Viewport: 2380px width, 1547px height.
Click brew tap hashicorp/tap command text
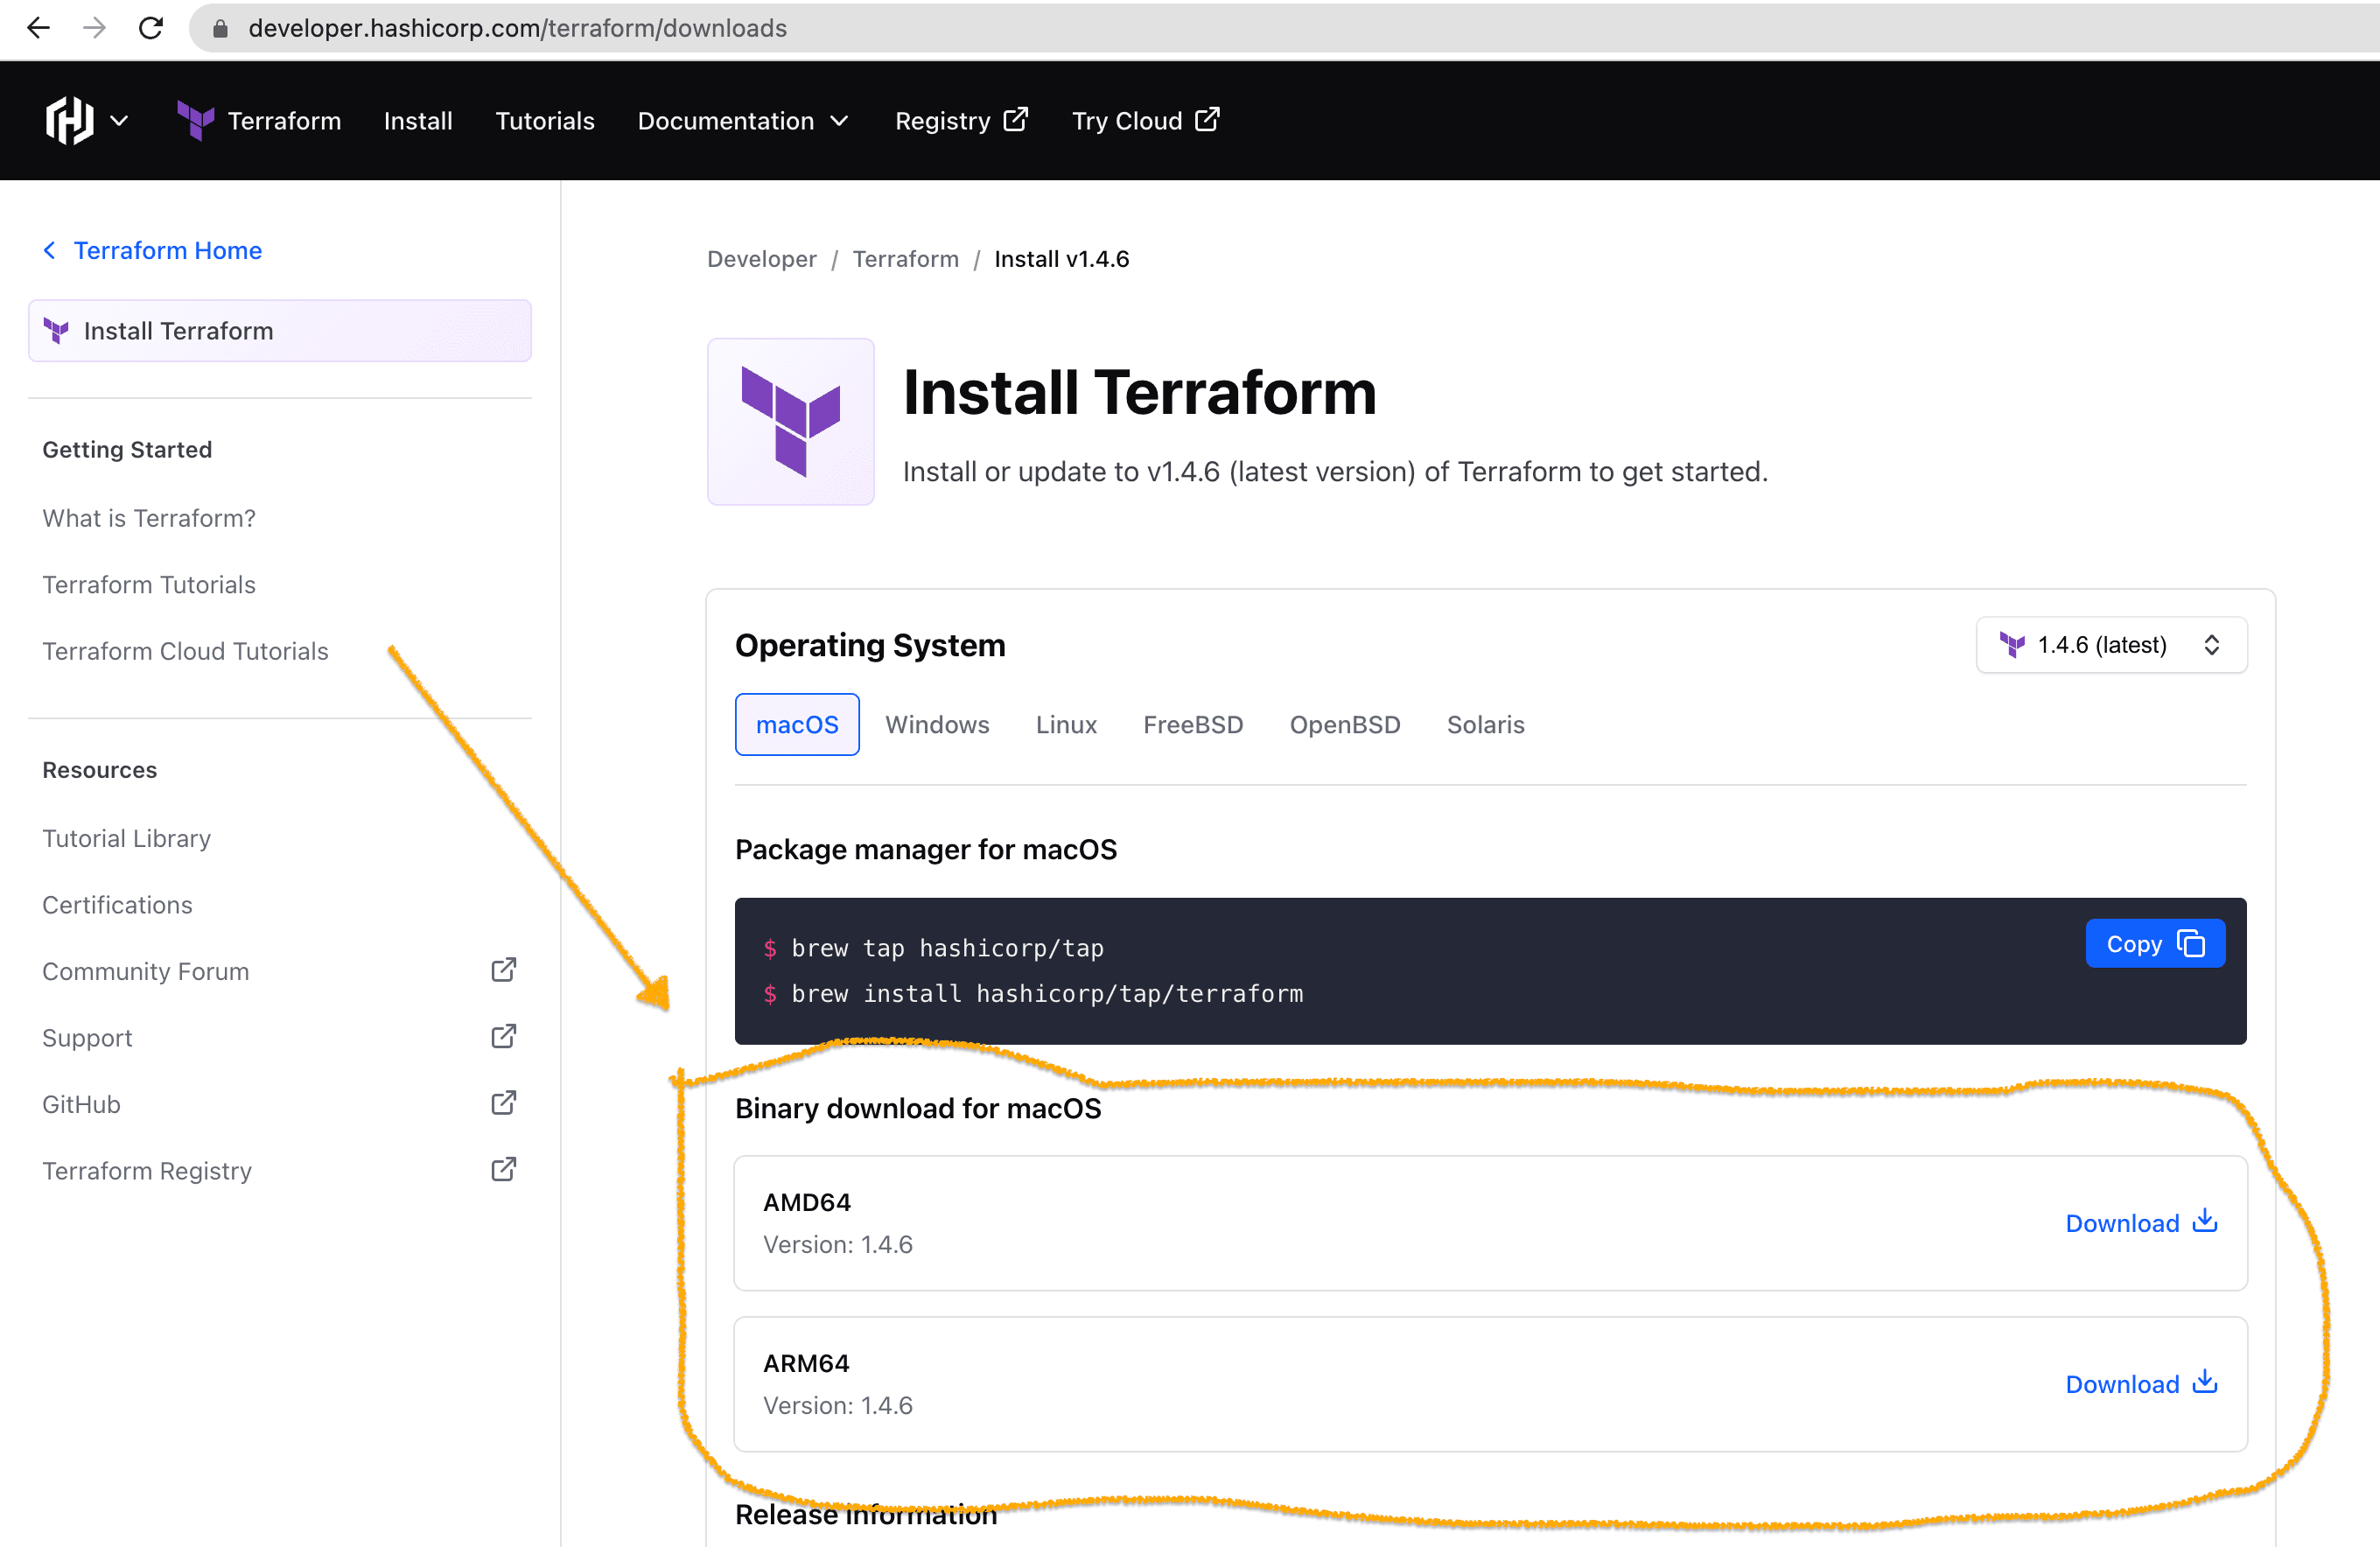coord(947,948)
